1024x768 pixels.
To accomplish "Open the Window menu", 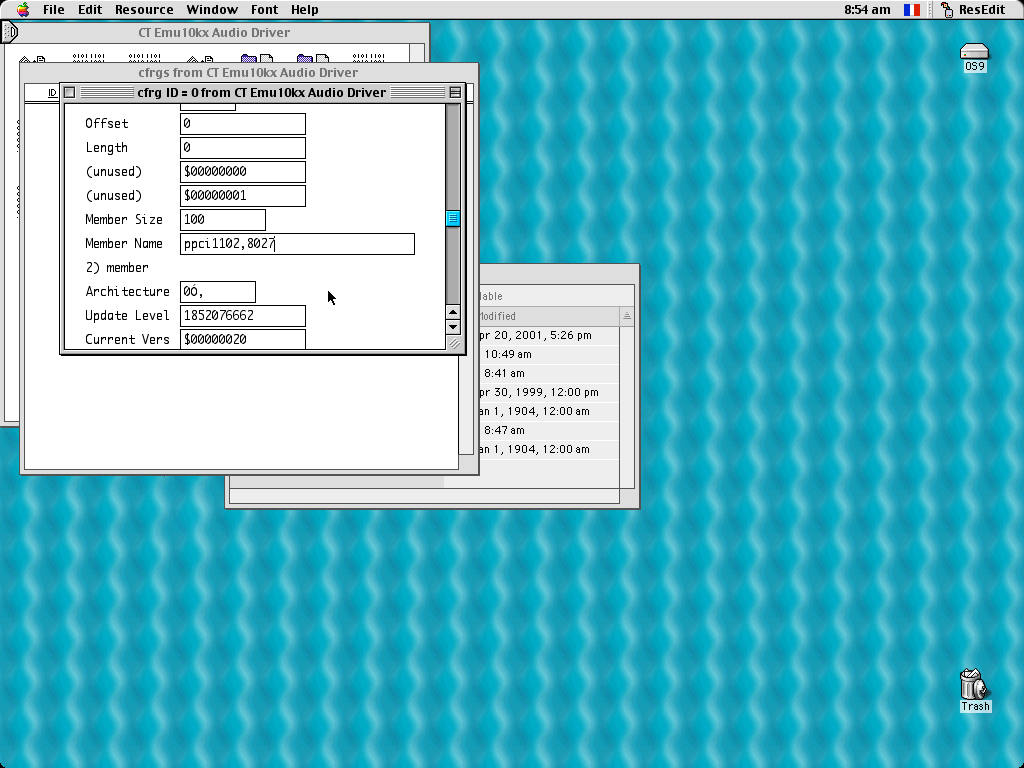I will coord(212,10).
